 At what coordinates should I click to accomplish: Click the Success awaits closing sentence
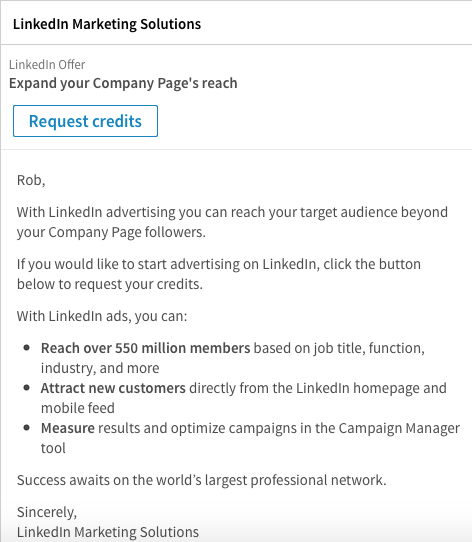pyautogui.click(x=202, y=480)
